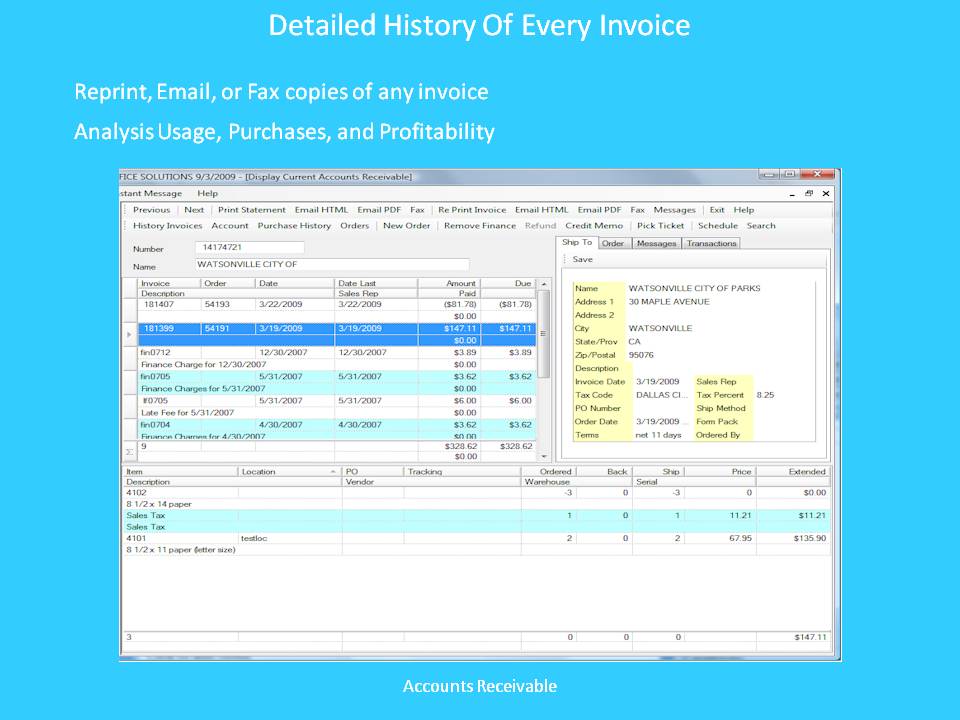Click the Tax Code value DALLAS CI...

click(x=662, y=395)
